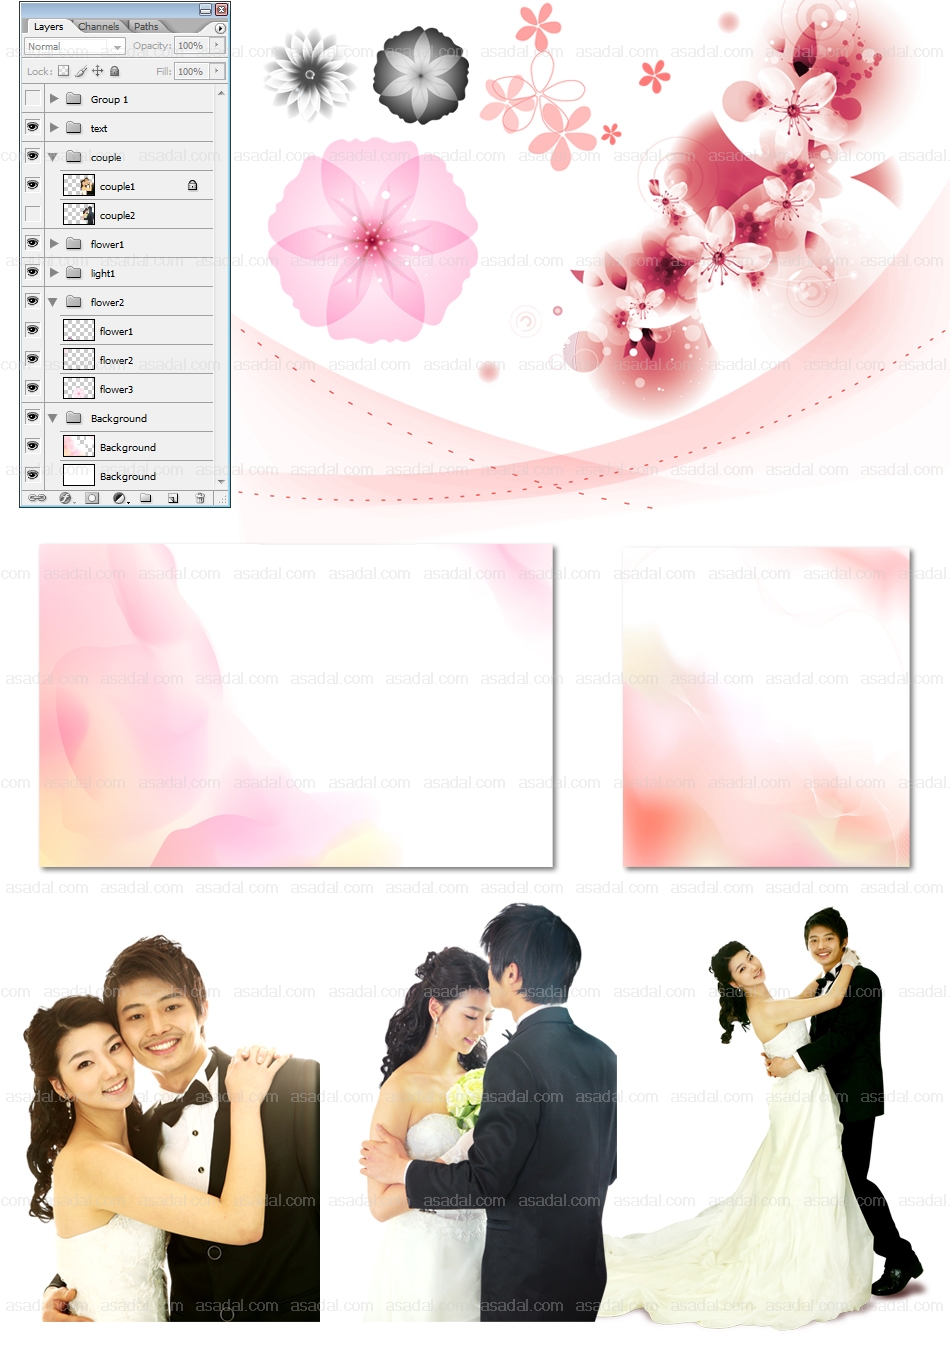Image resolution: width=950 pixels, height=1350 pixels.
Task: Expand the flower1 group
Action: pos(54,244)
